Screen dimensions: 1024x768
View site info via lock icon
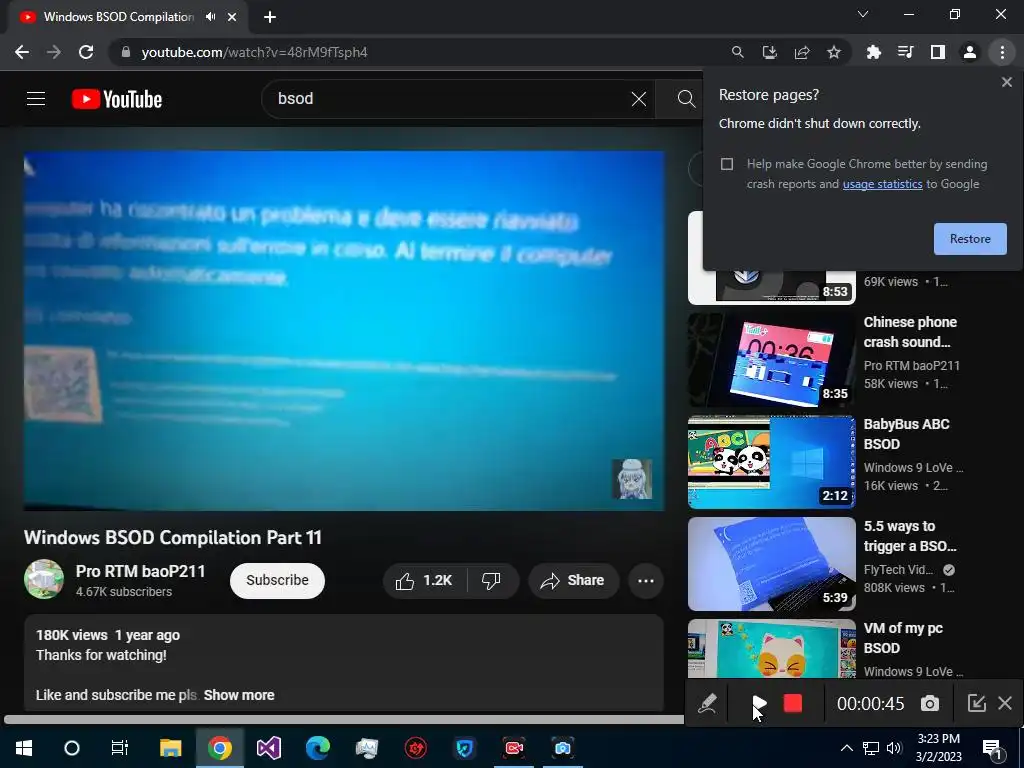coord(126,52)
